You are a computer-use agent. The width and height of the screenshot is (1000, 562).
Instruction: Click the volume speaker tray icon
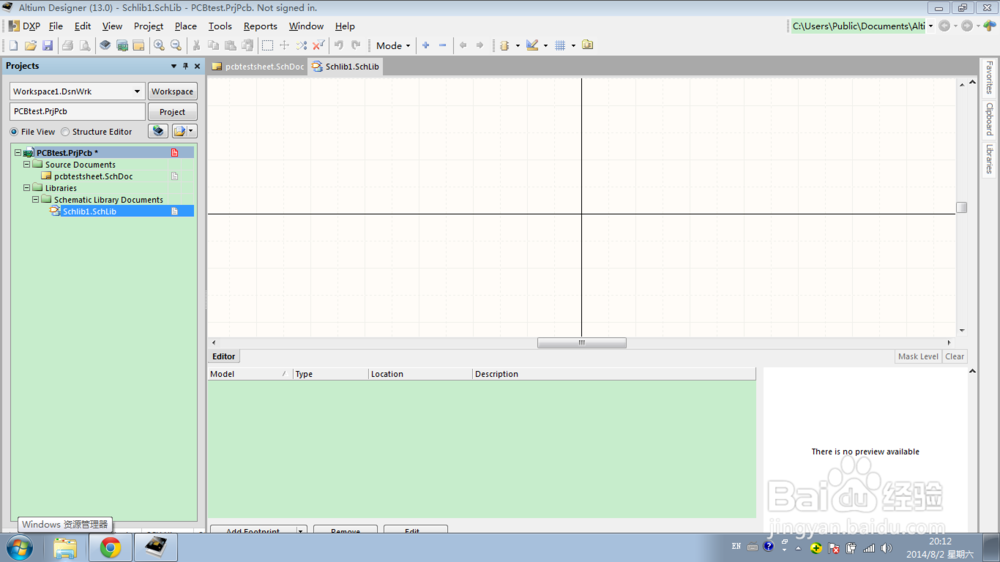pos(886,548)
